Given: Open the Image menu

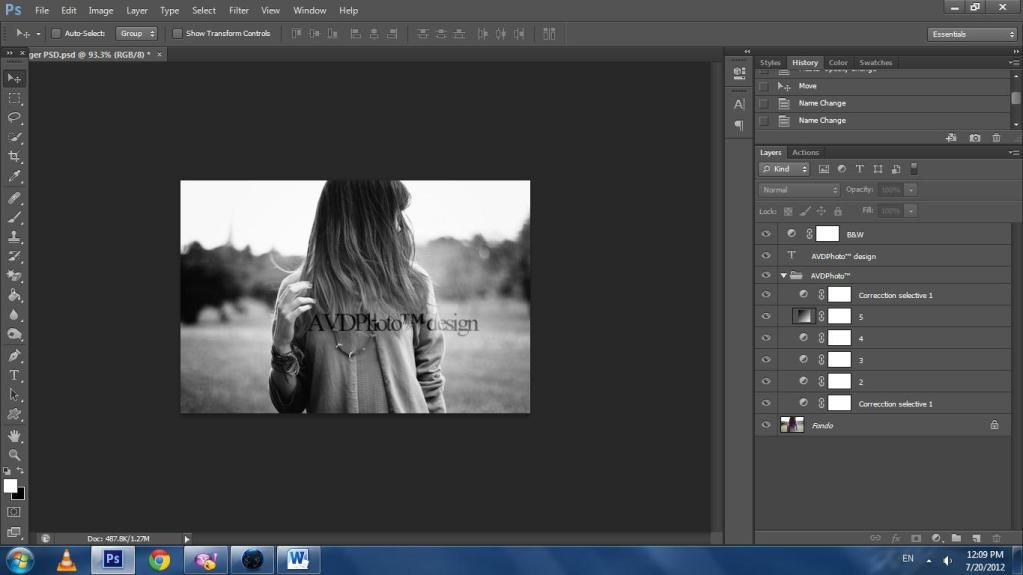Looking at the screenshot, I should tap(100, 10).
